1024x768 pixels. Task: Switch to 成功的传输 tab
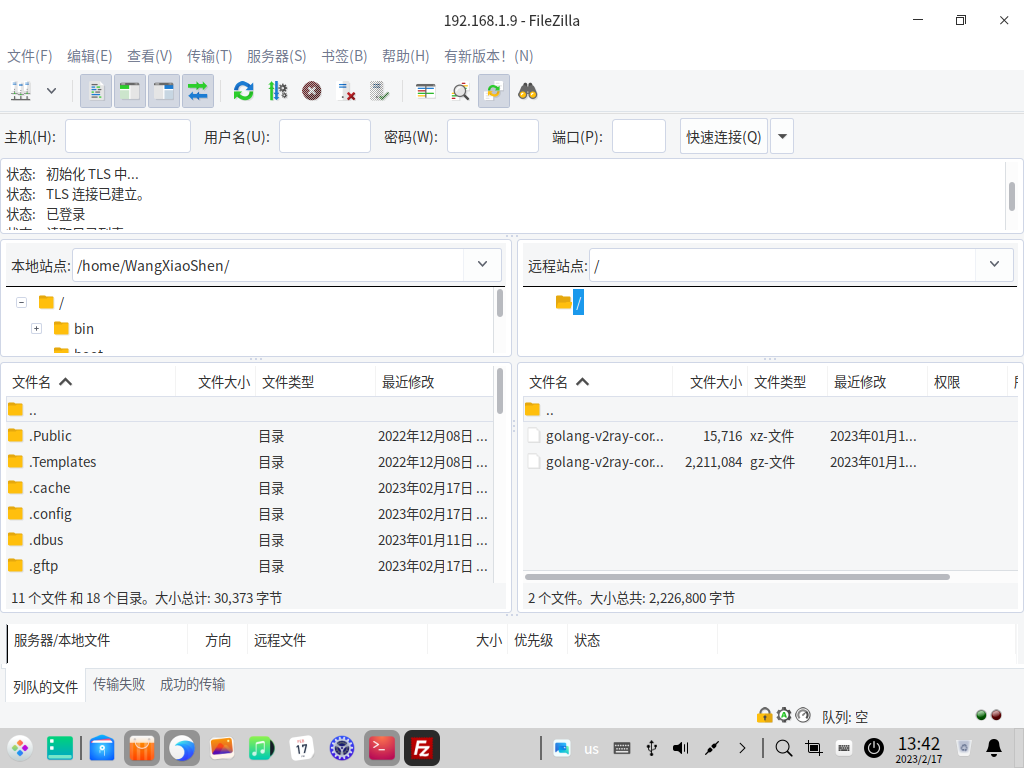click(193, 684)
